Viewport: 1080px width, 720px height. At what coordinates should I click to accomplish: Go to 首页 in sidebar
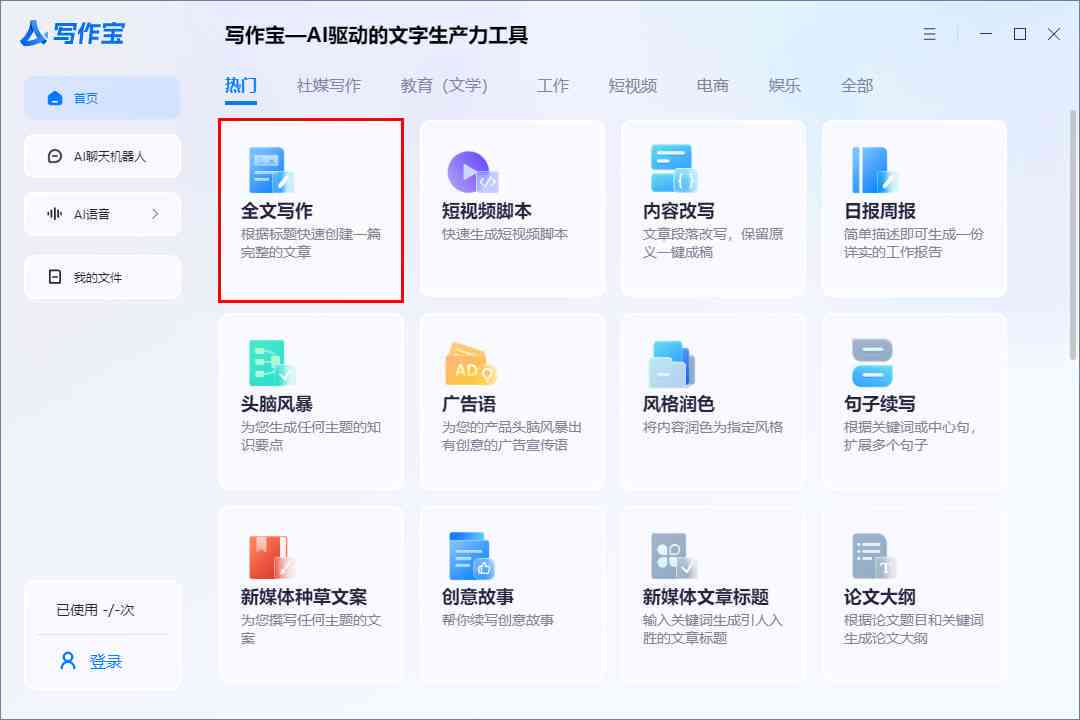pos(102,98)
